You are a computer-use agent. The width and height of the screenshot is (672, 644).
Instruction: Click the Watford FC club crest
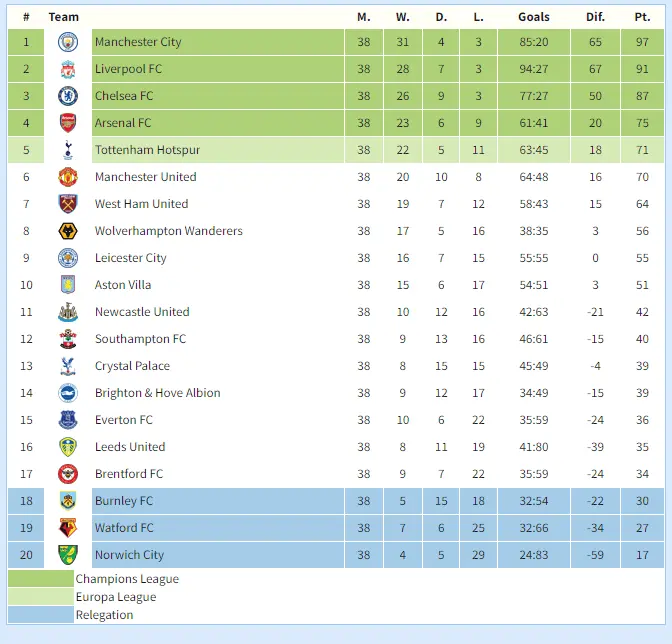pyautogui.click(x=67, y=528)
